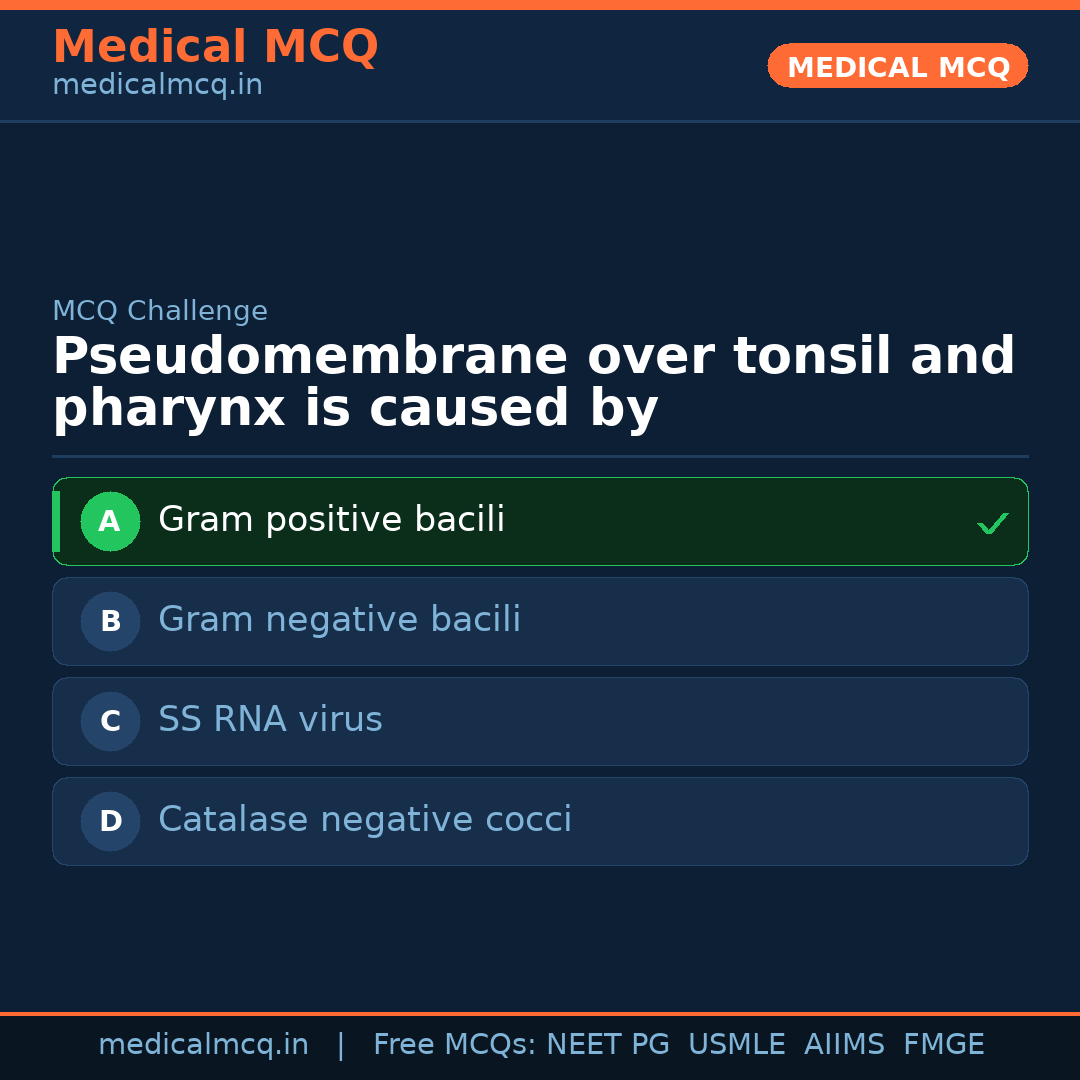This screenshot has width=1080, height=1080.
Task: Click the C option circle badge
Action: 110,721
